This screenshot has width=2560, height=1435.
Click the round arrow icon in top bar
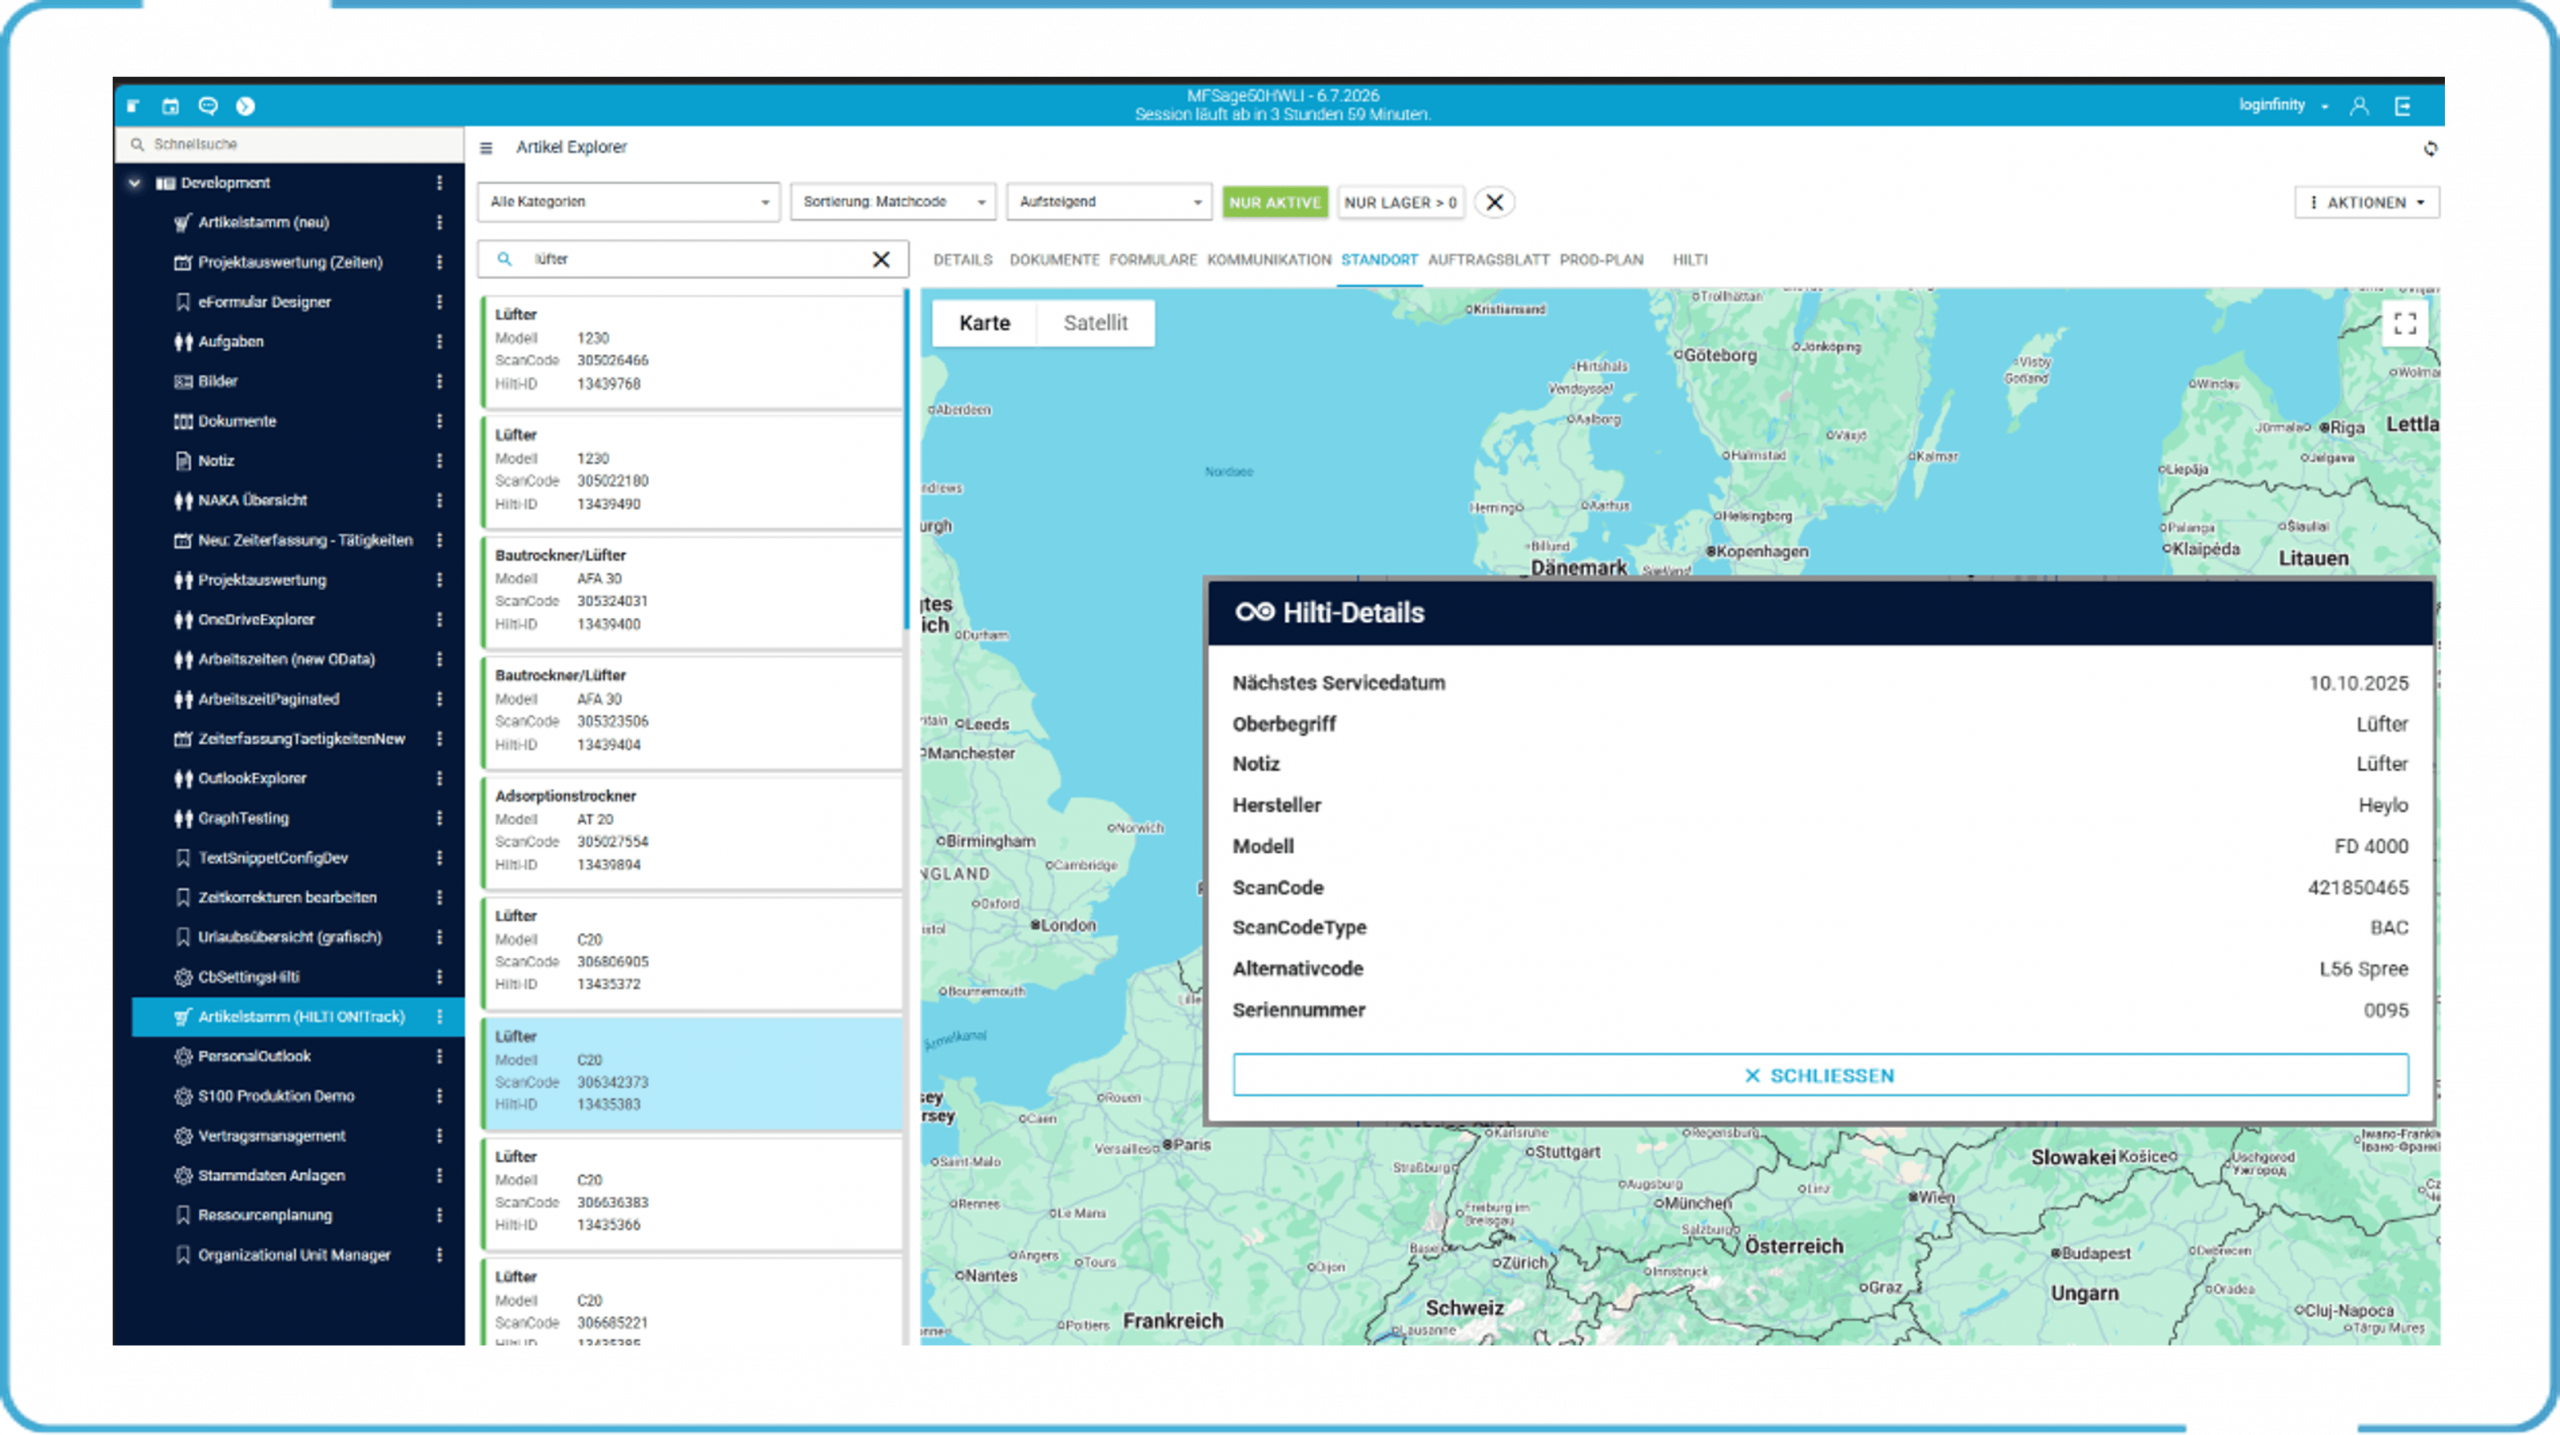point(245,106)
